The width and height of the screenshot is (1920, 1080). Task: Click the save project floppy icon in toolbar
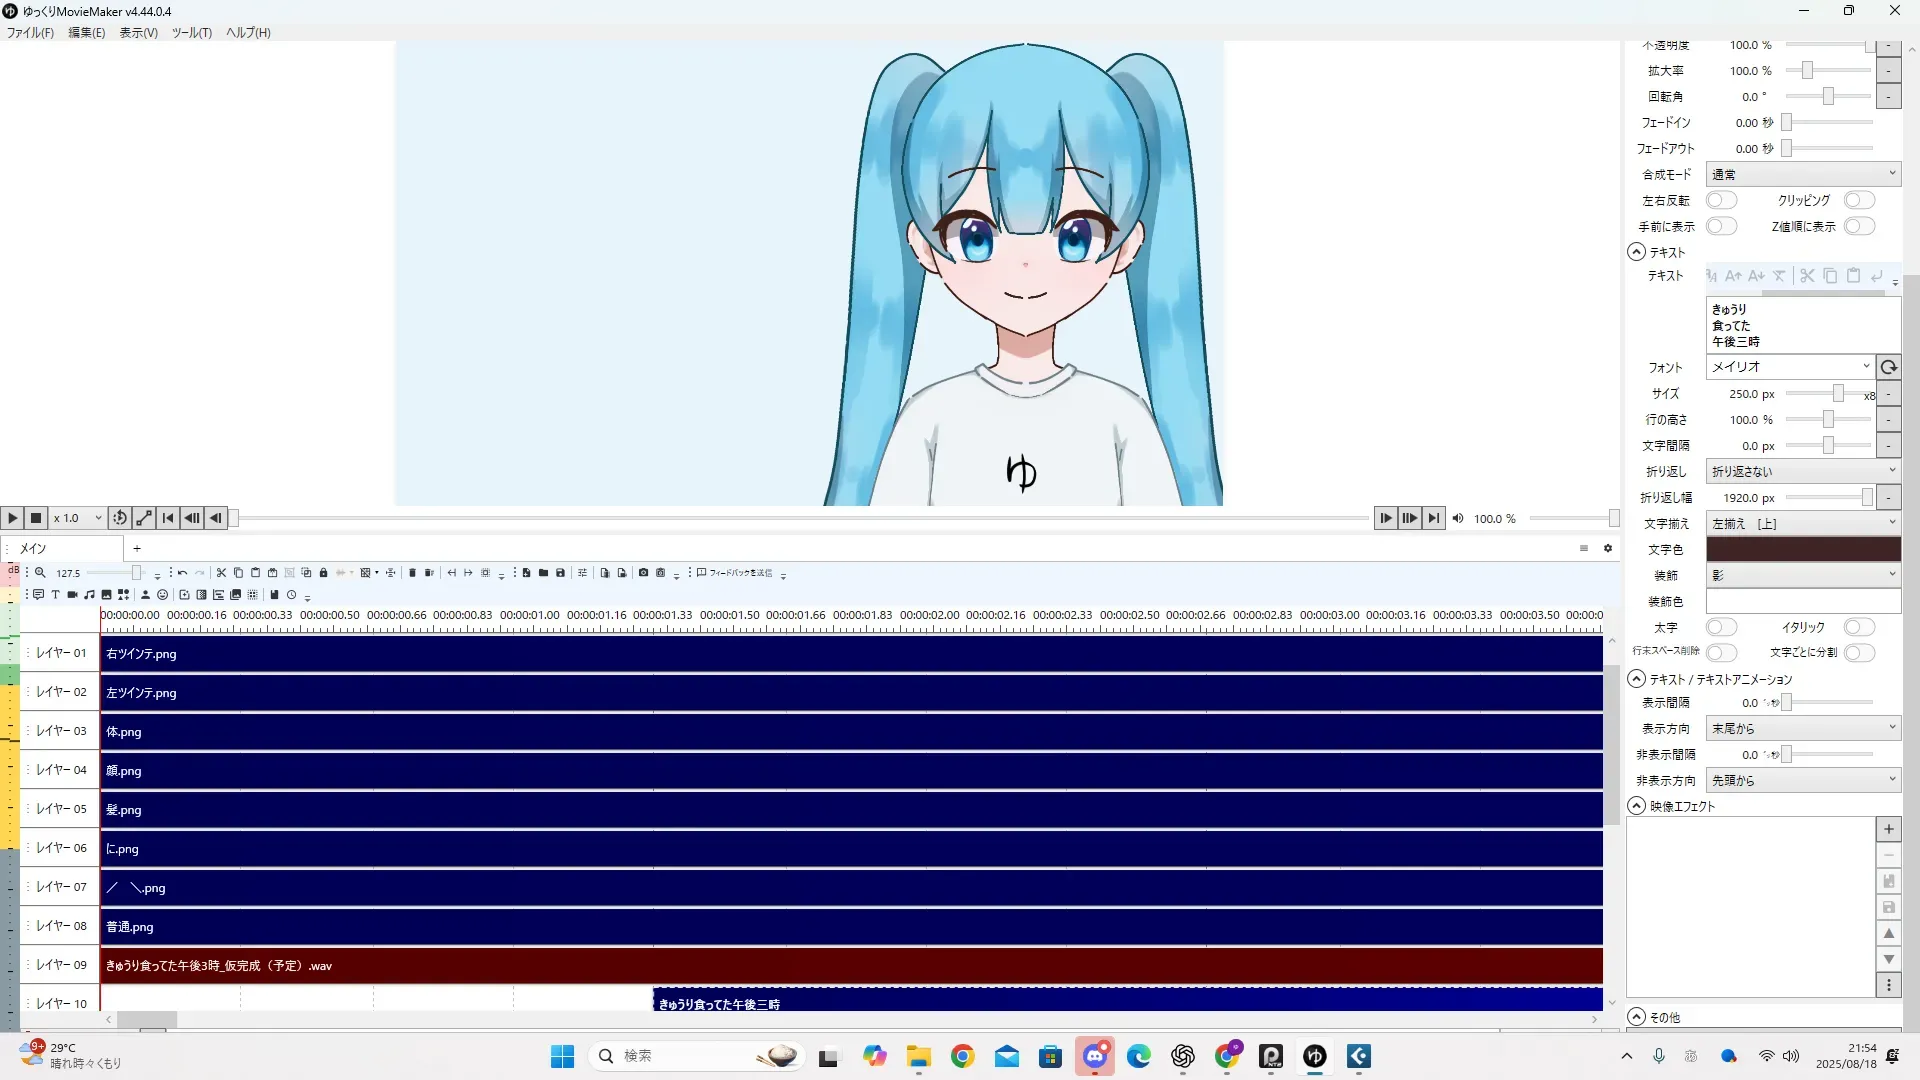(560, 573)
